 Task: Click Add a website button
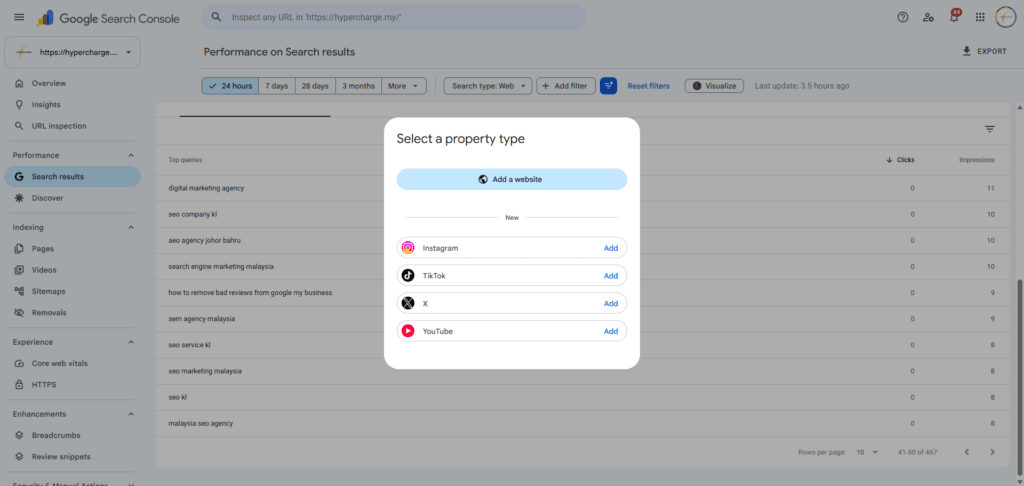512,179
